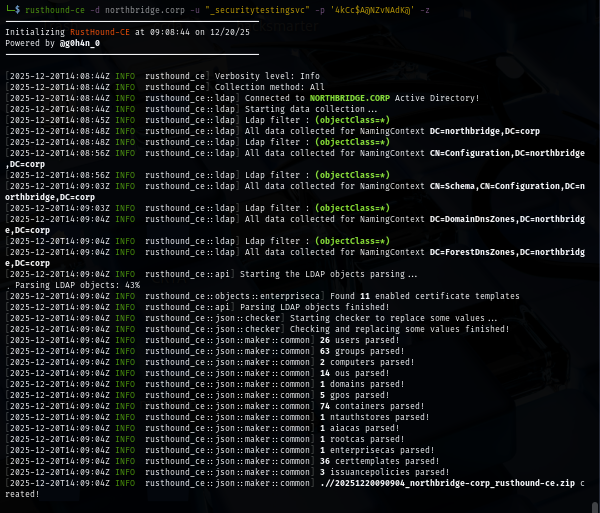Click the "63 groups parsed!" line
Image resolution: width=600 pixels, height=513 pixels.
[x=362, y=351]
